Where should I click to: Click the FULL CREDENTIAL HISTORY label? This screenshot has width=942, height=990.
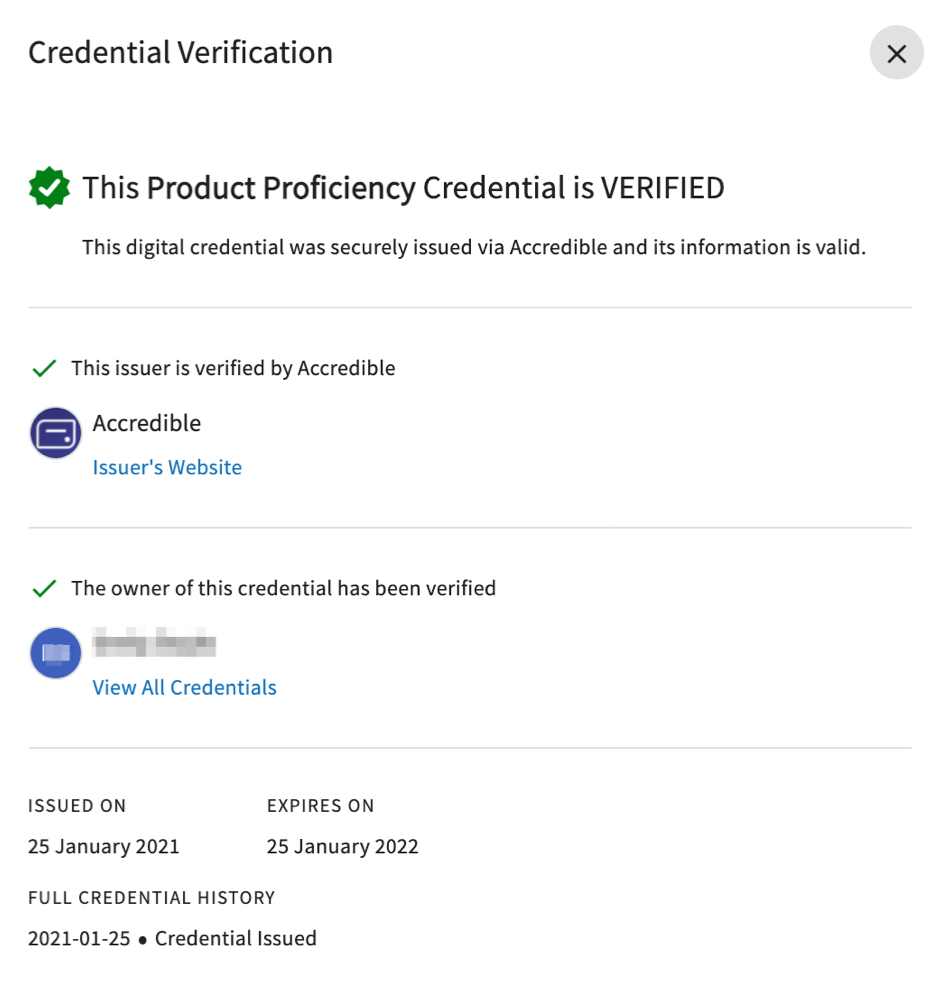152,898
